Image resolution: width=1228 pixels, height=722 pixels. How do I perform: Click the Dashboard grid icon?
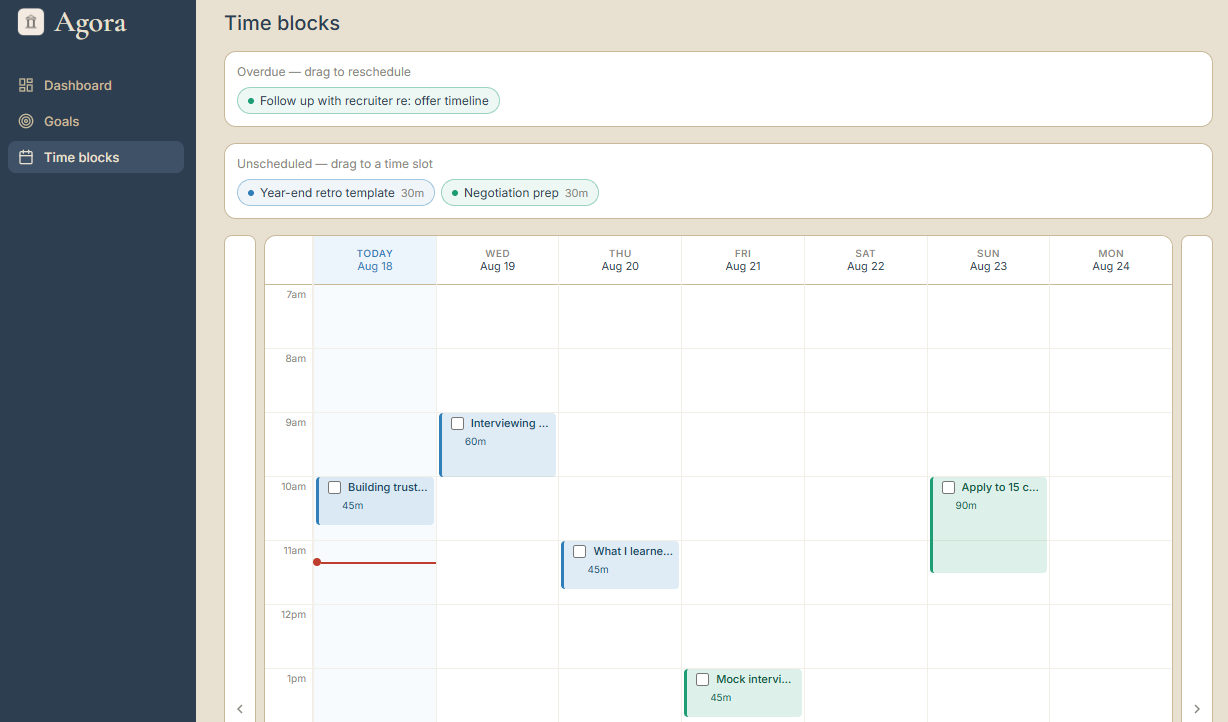(26, 85)
